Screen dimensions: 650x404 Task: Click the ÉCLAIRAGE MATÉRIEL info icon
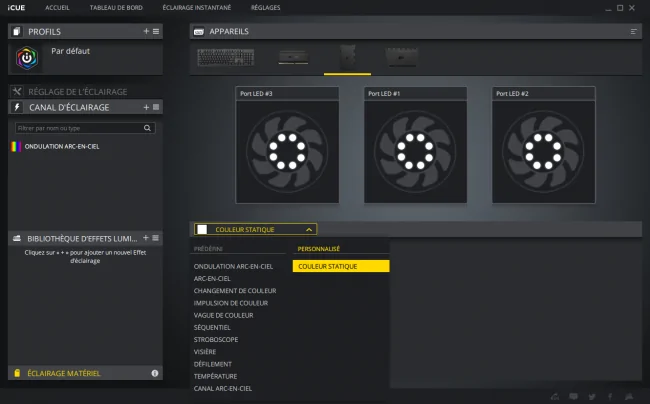click(x=155, y=373)
